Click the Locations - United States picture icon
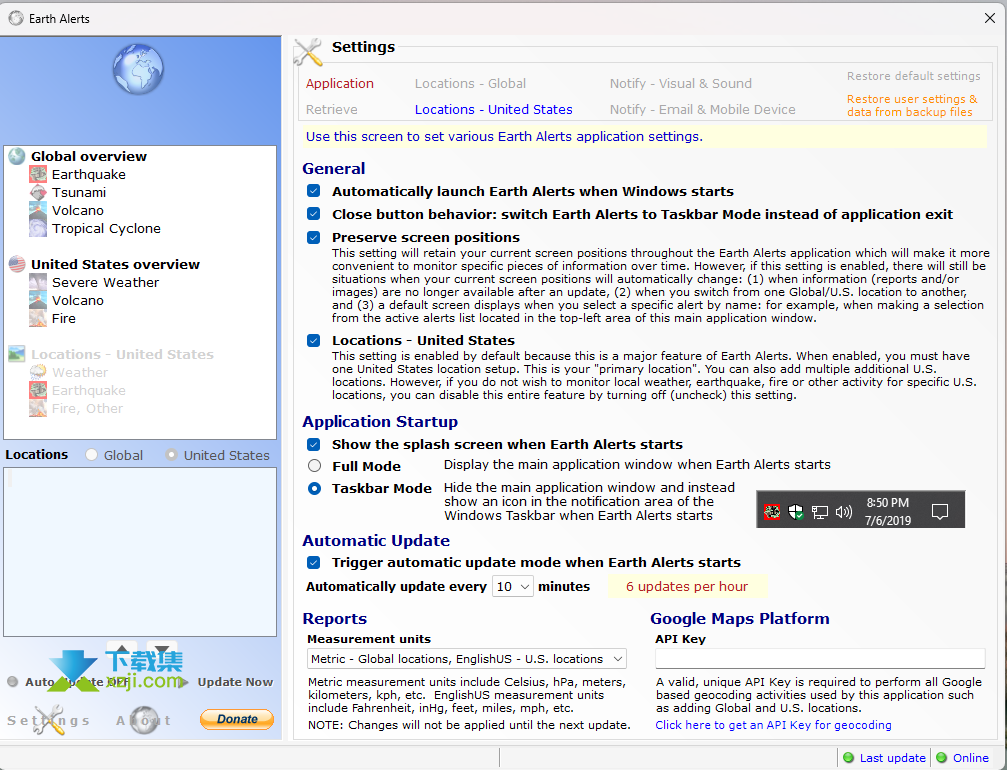The height and width of the screenshot is (770, 1007). pos(17,354)
